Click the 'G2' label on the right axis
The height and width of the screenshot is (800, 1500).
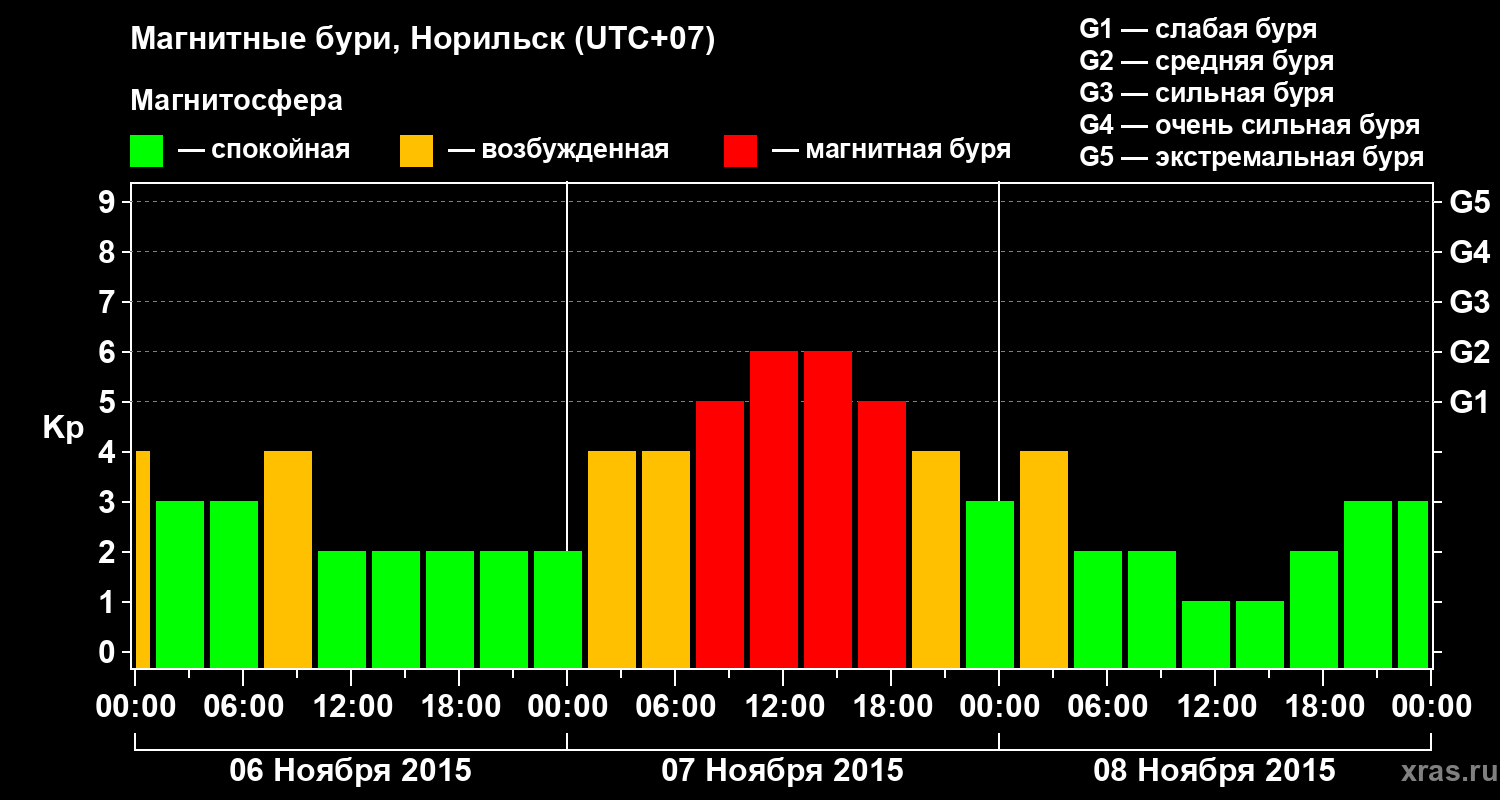tap(1469, 352)
